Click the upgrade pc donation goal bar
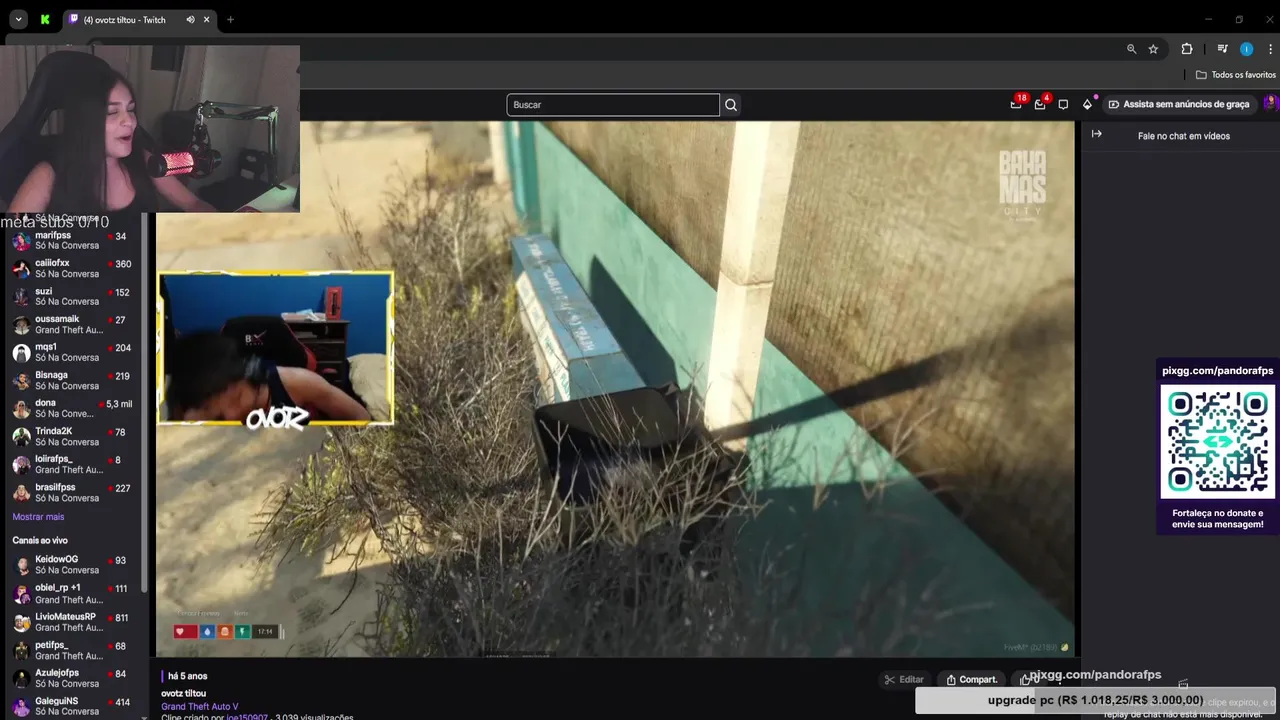 (x=1095, y=700)
